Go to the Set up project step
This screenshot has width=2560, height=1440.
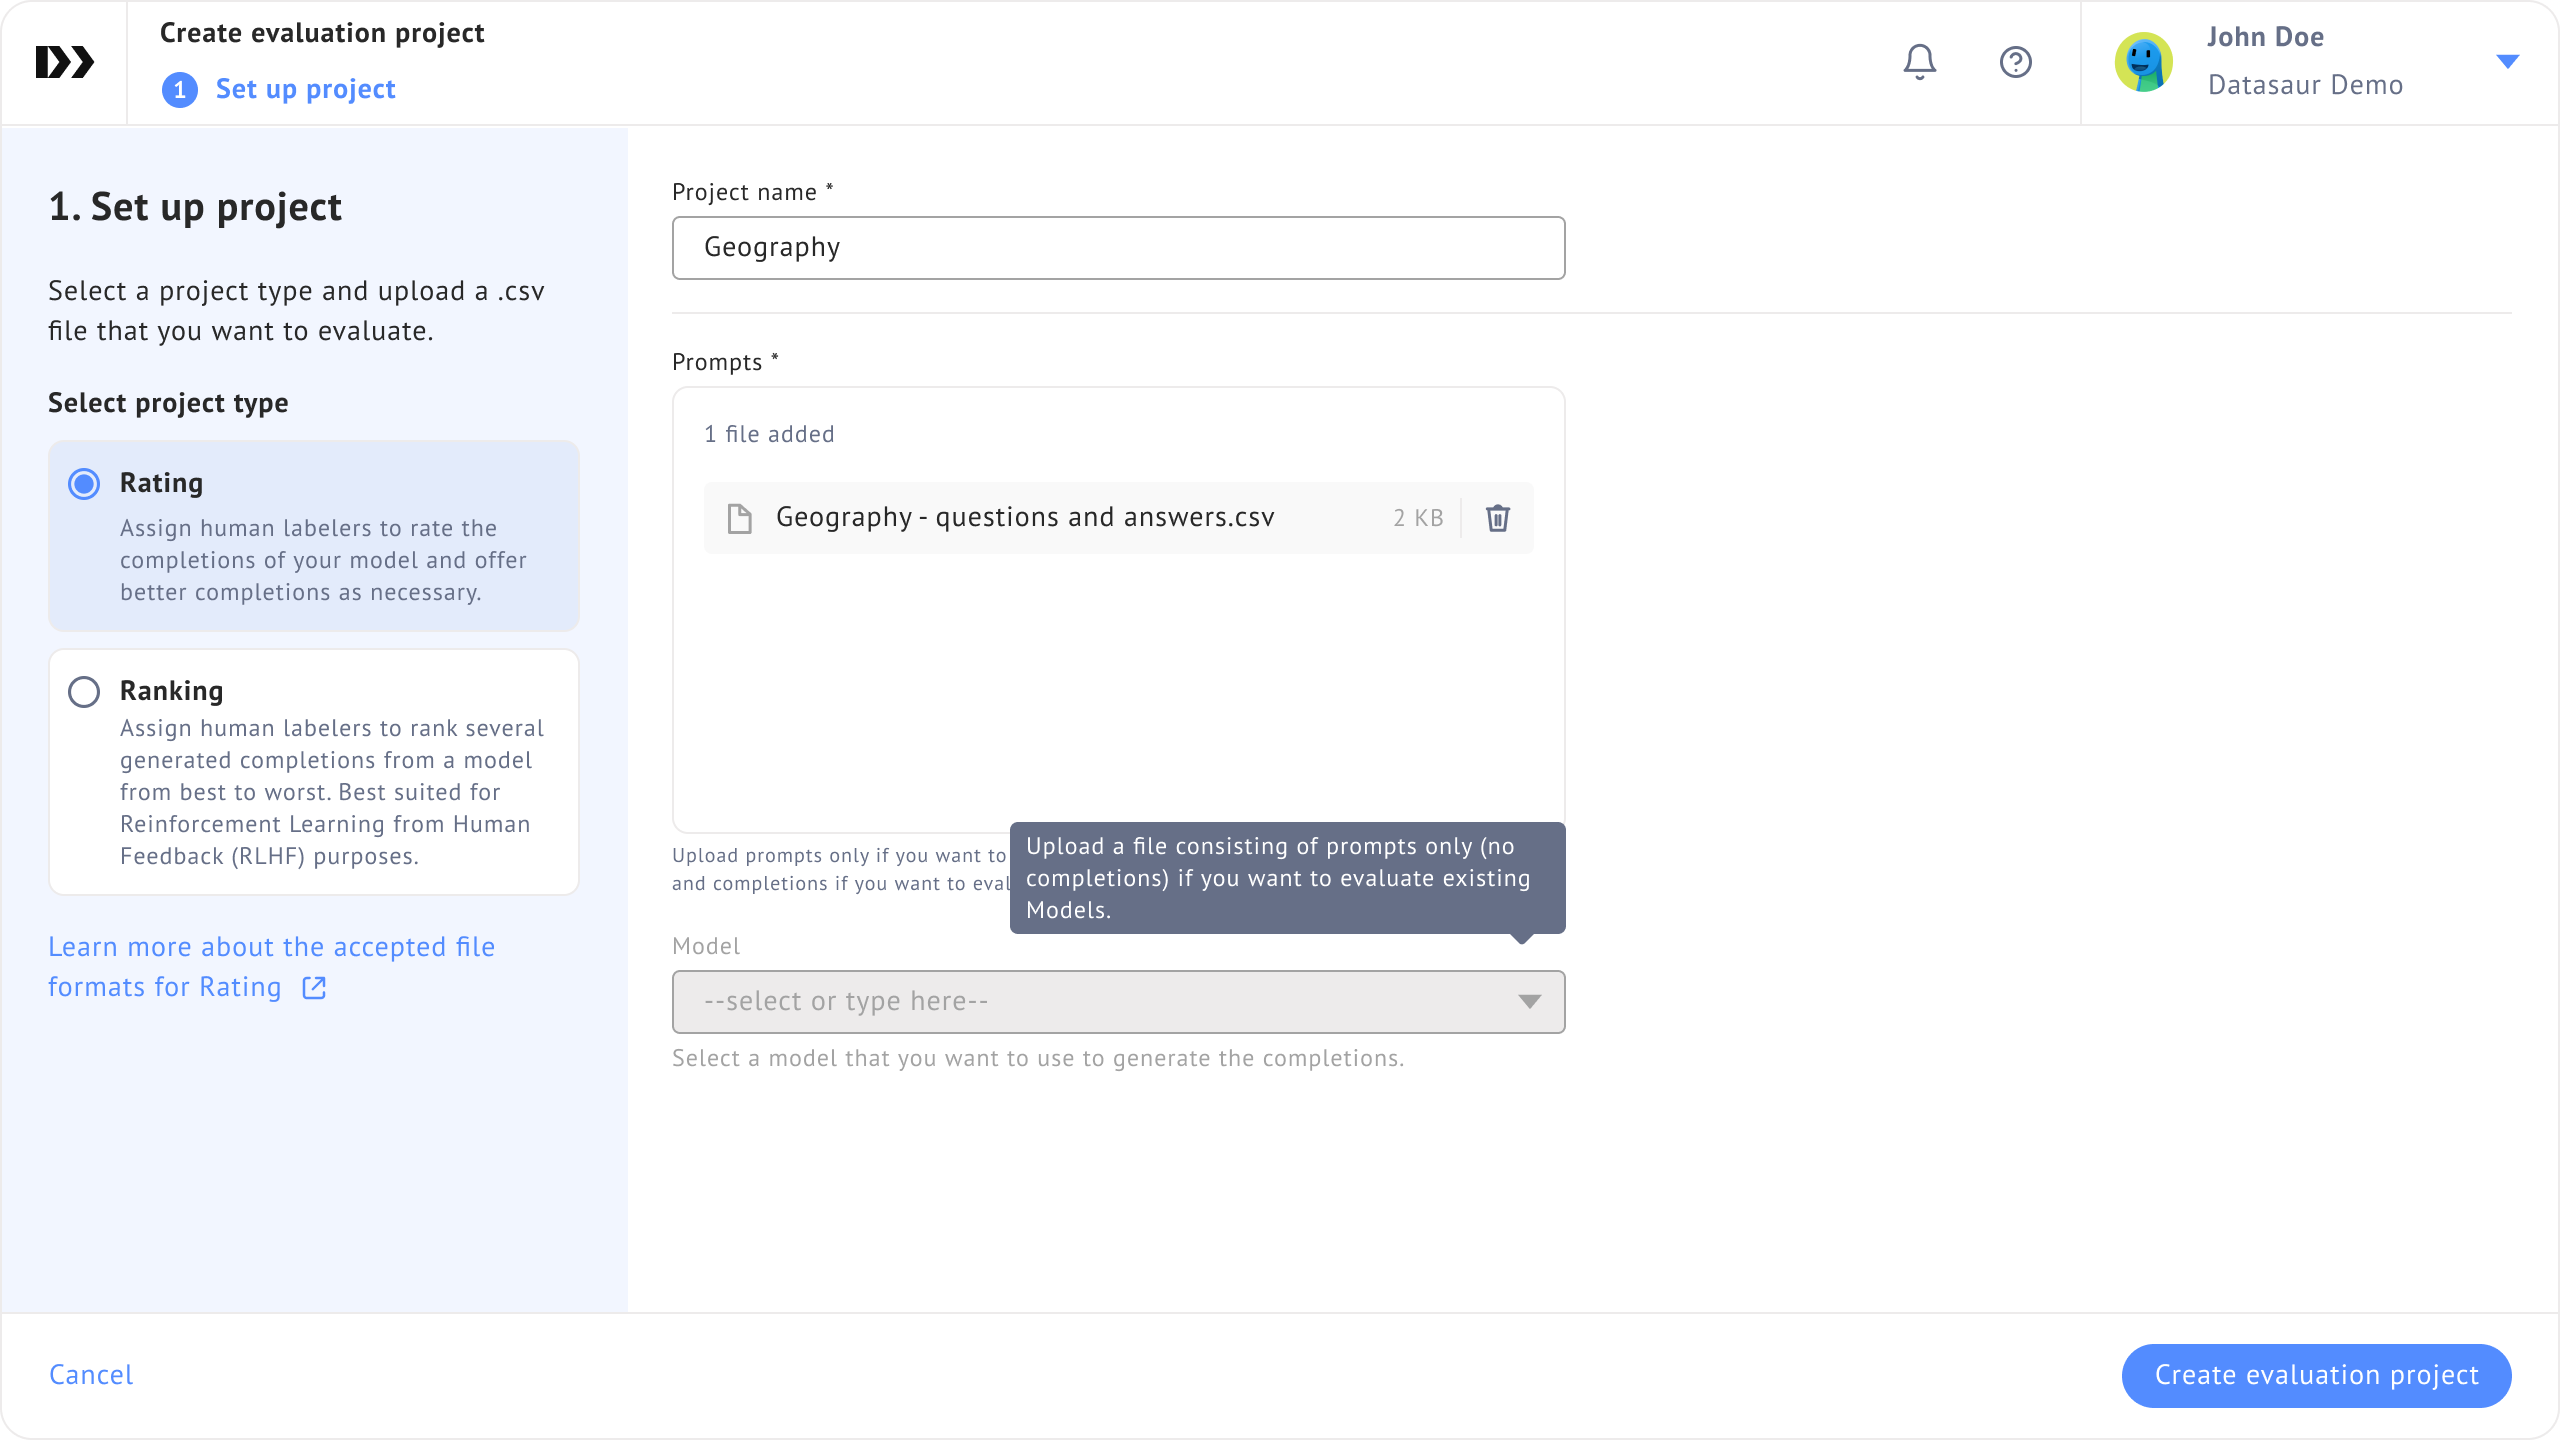tap(305, 90)
